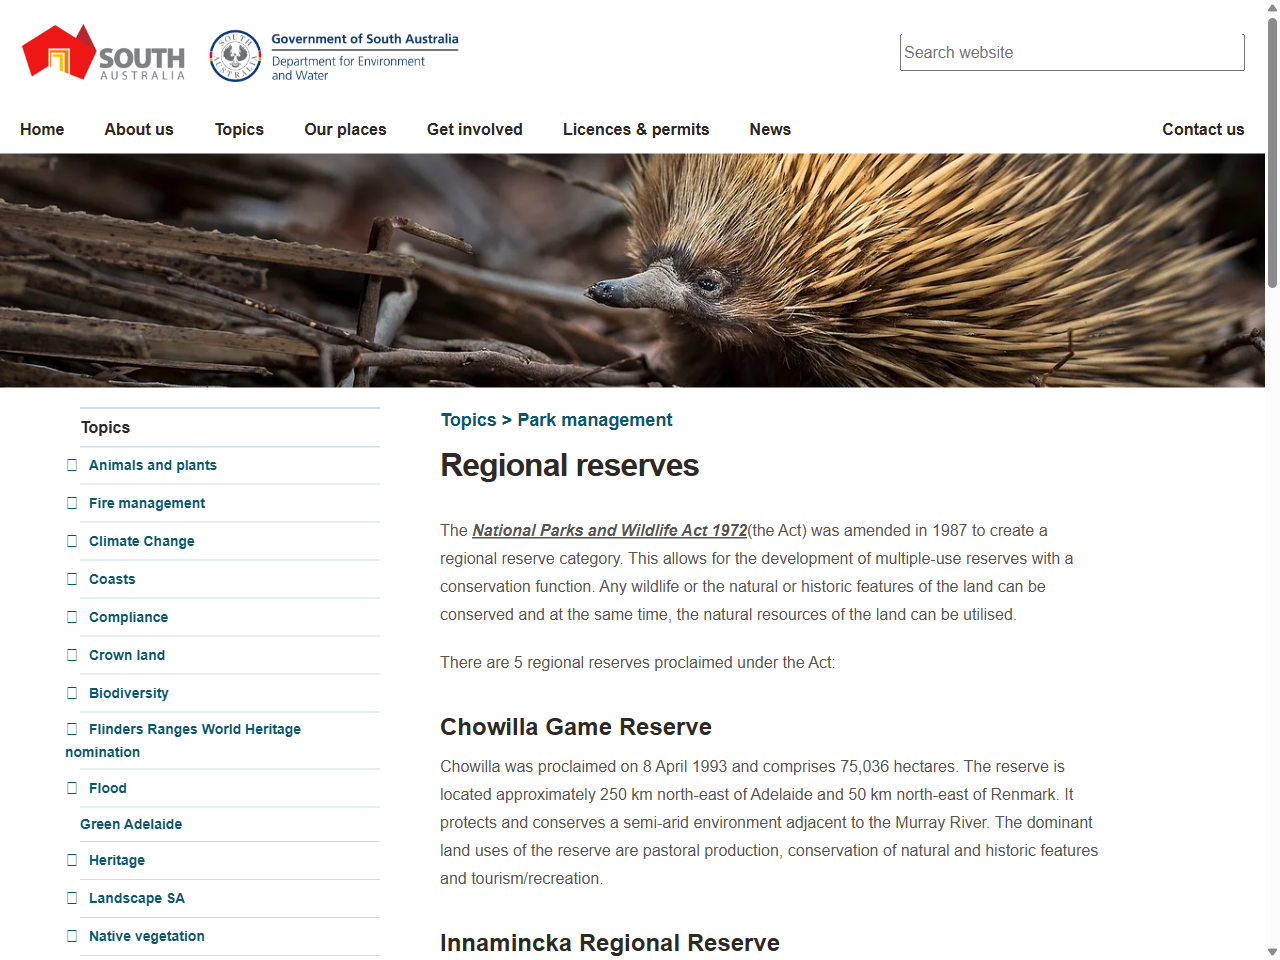
Task: Click the square icon beside Heritage
Action: click(x=71, y=860)
